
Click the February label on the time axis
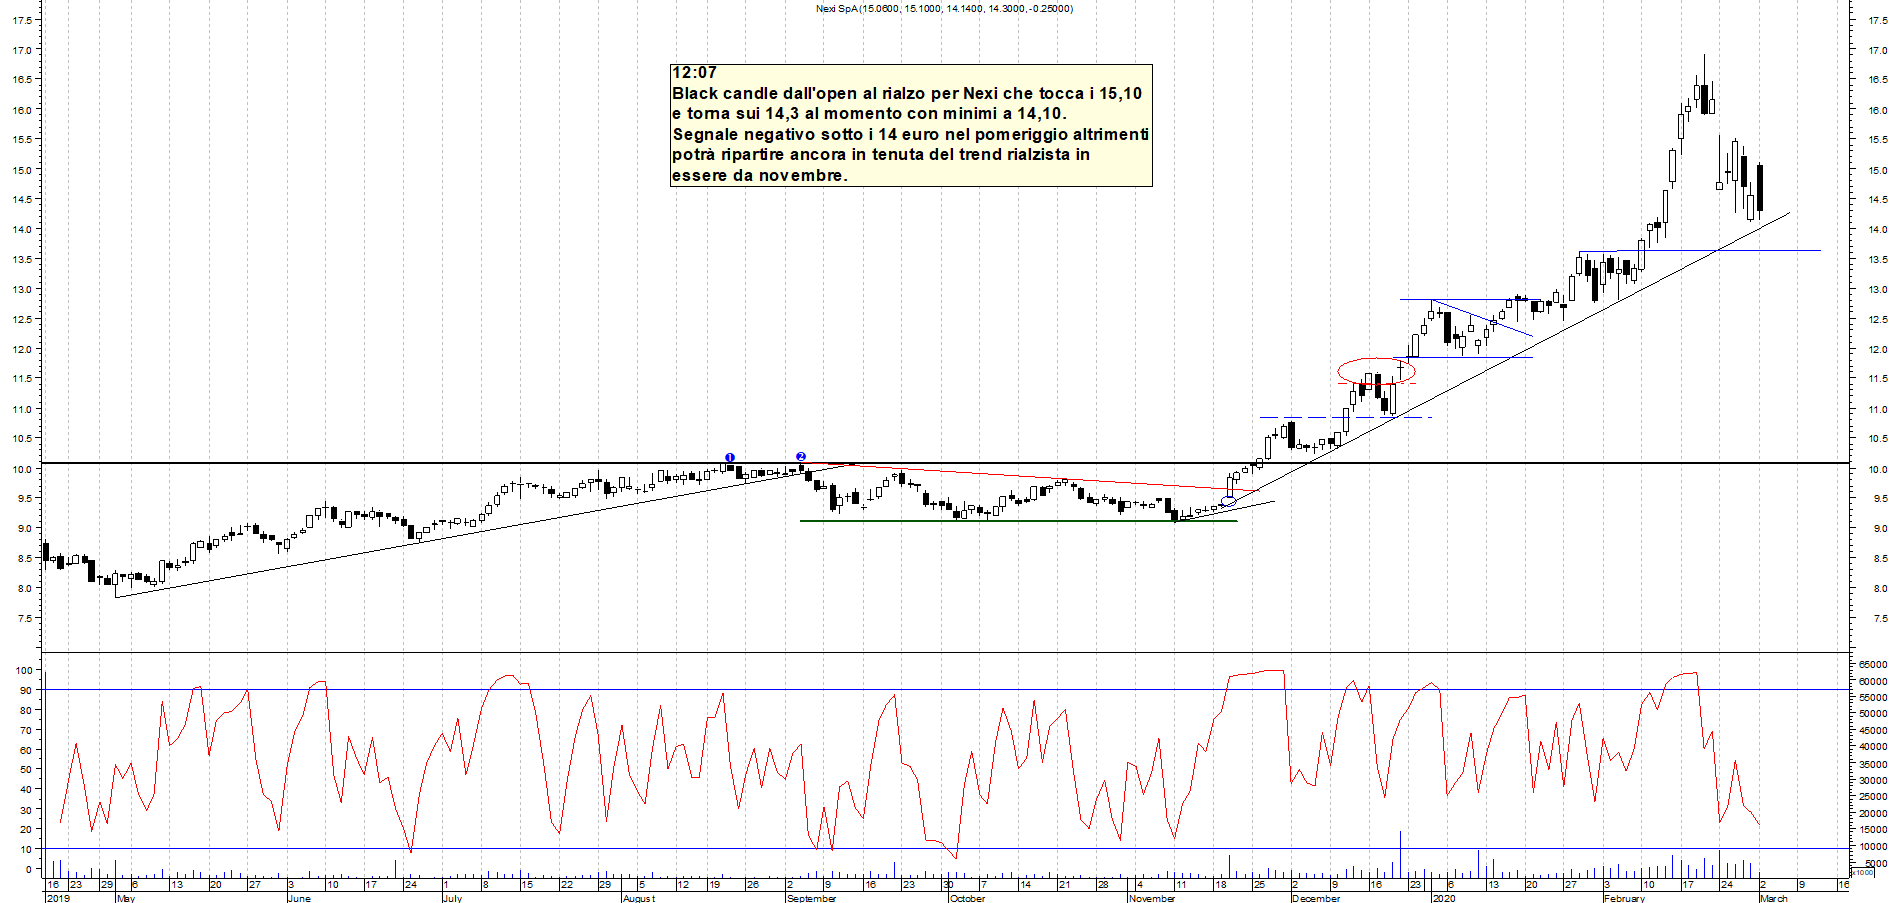[1624, 898]
